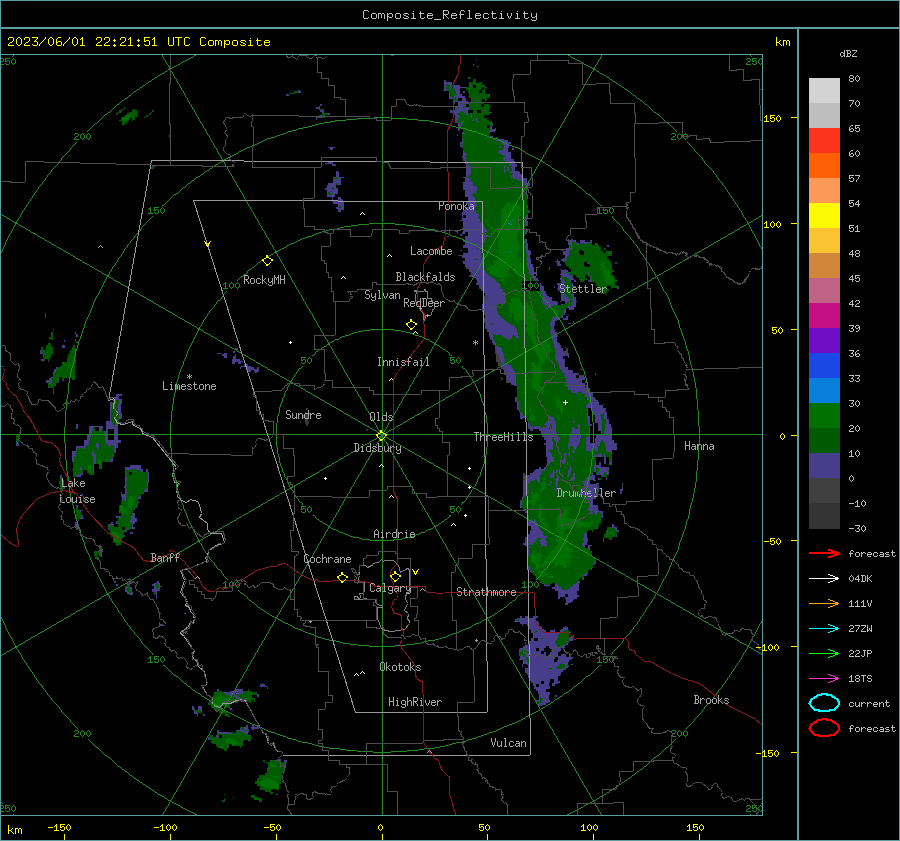
Task: Click the Limestone label
Action: tap(189, 386)
